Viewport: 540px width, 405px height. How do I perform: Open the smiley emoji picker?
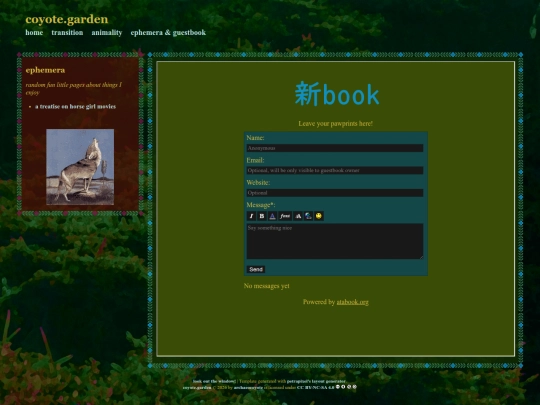point(319,216)
